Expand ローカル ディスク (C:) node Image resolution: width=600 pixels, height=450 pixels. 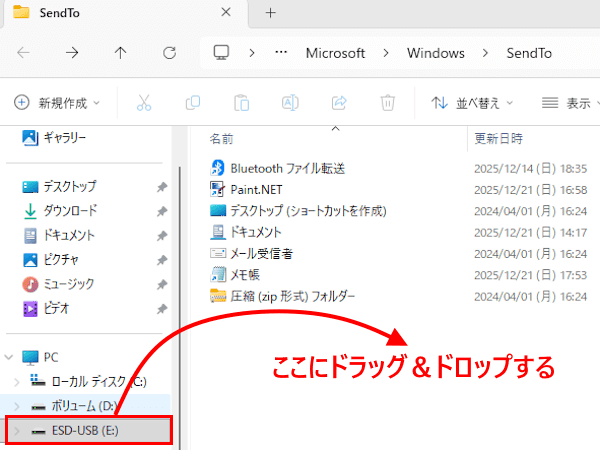[16, 382]
